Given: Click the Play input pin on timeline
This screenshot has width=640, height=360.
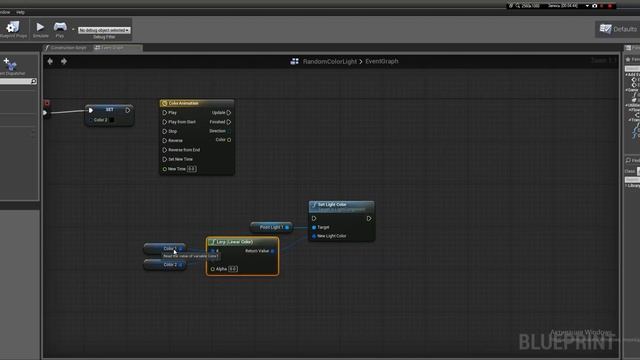Looking at the screenshot, I should pyautogui.click(x=164, y=113).
